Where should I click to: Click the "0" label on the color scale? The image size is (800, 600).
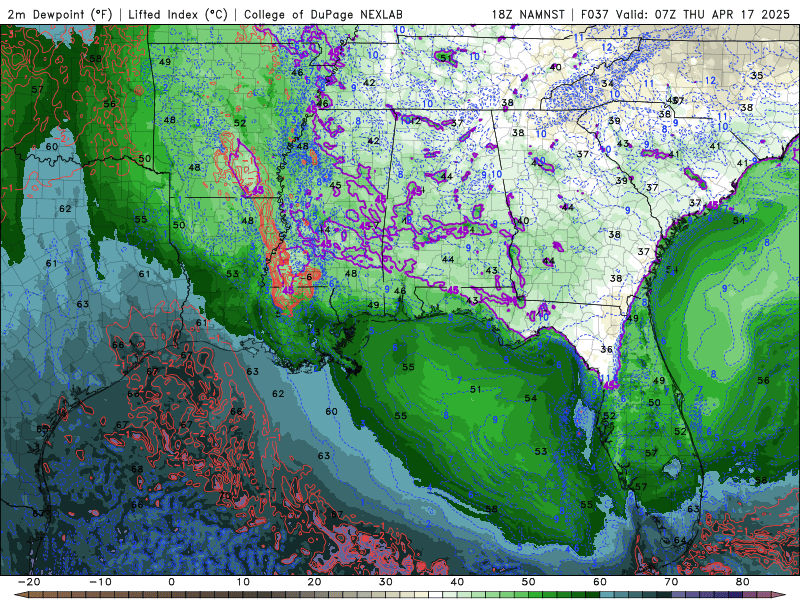pos(171,582)
